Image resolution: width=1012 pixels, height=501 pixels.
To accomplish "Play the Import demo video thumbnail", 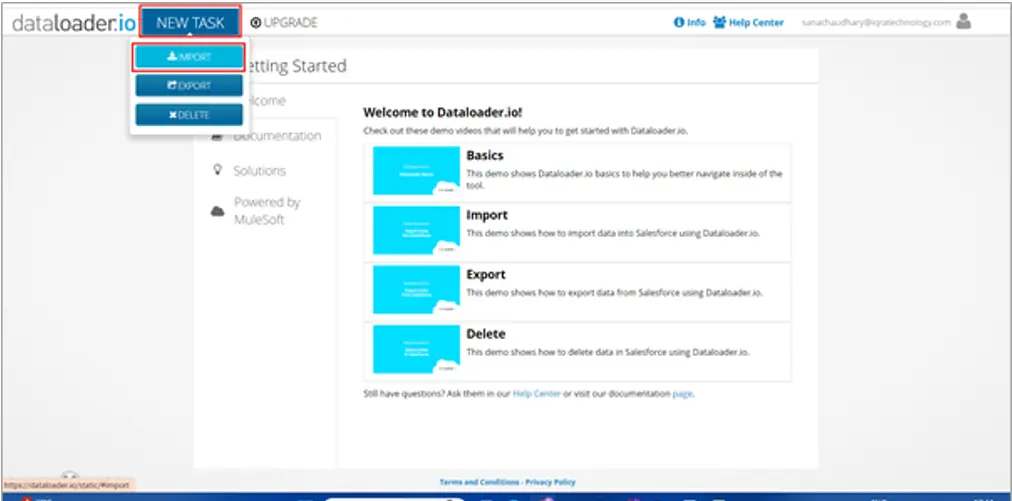I will click(x=416, y=230).
